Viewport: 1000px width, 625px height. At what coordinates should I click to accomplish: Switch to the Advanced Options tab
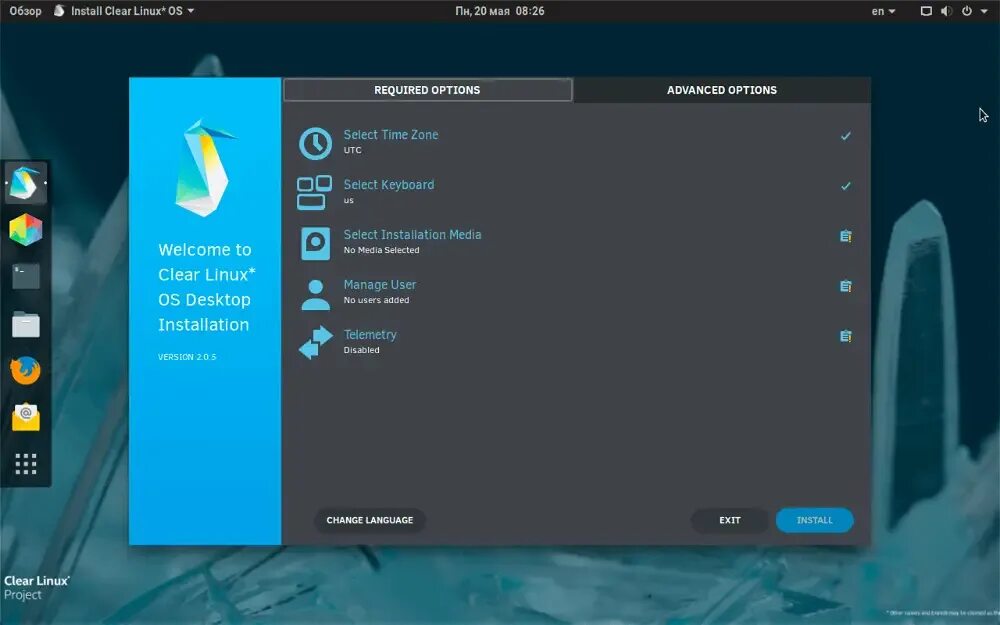[x=722, y=90]
